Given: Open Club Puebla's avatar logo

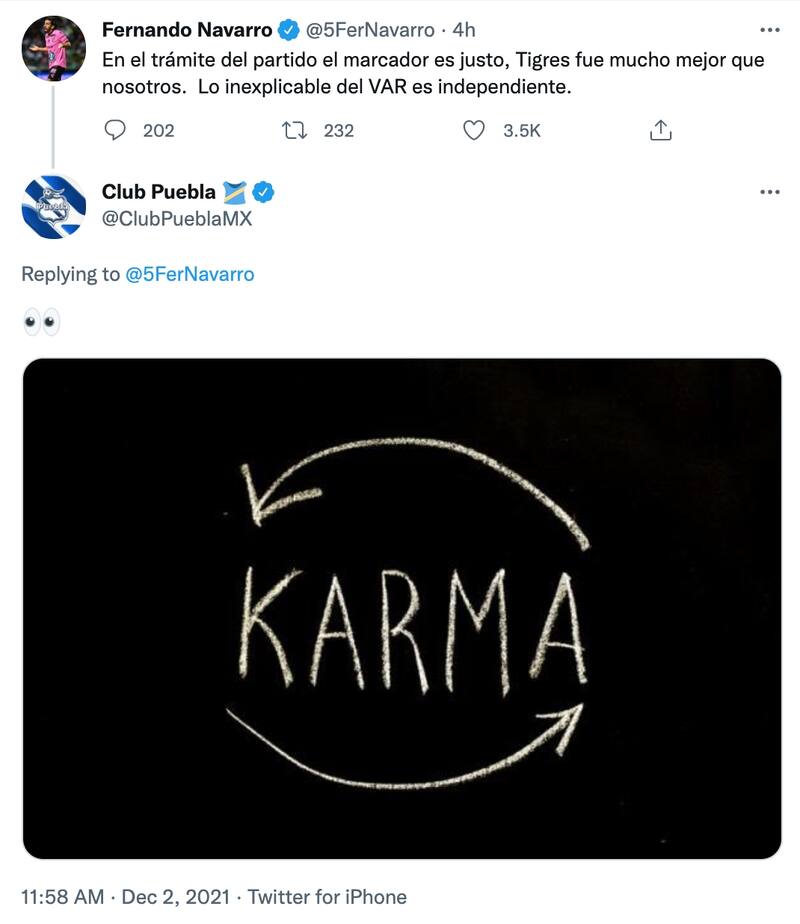Looking at the screenshot, I should pos(54,207).
